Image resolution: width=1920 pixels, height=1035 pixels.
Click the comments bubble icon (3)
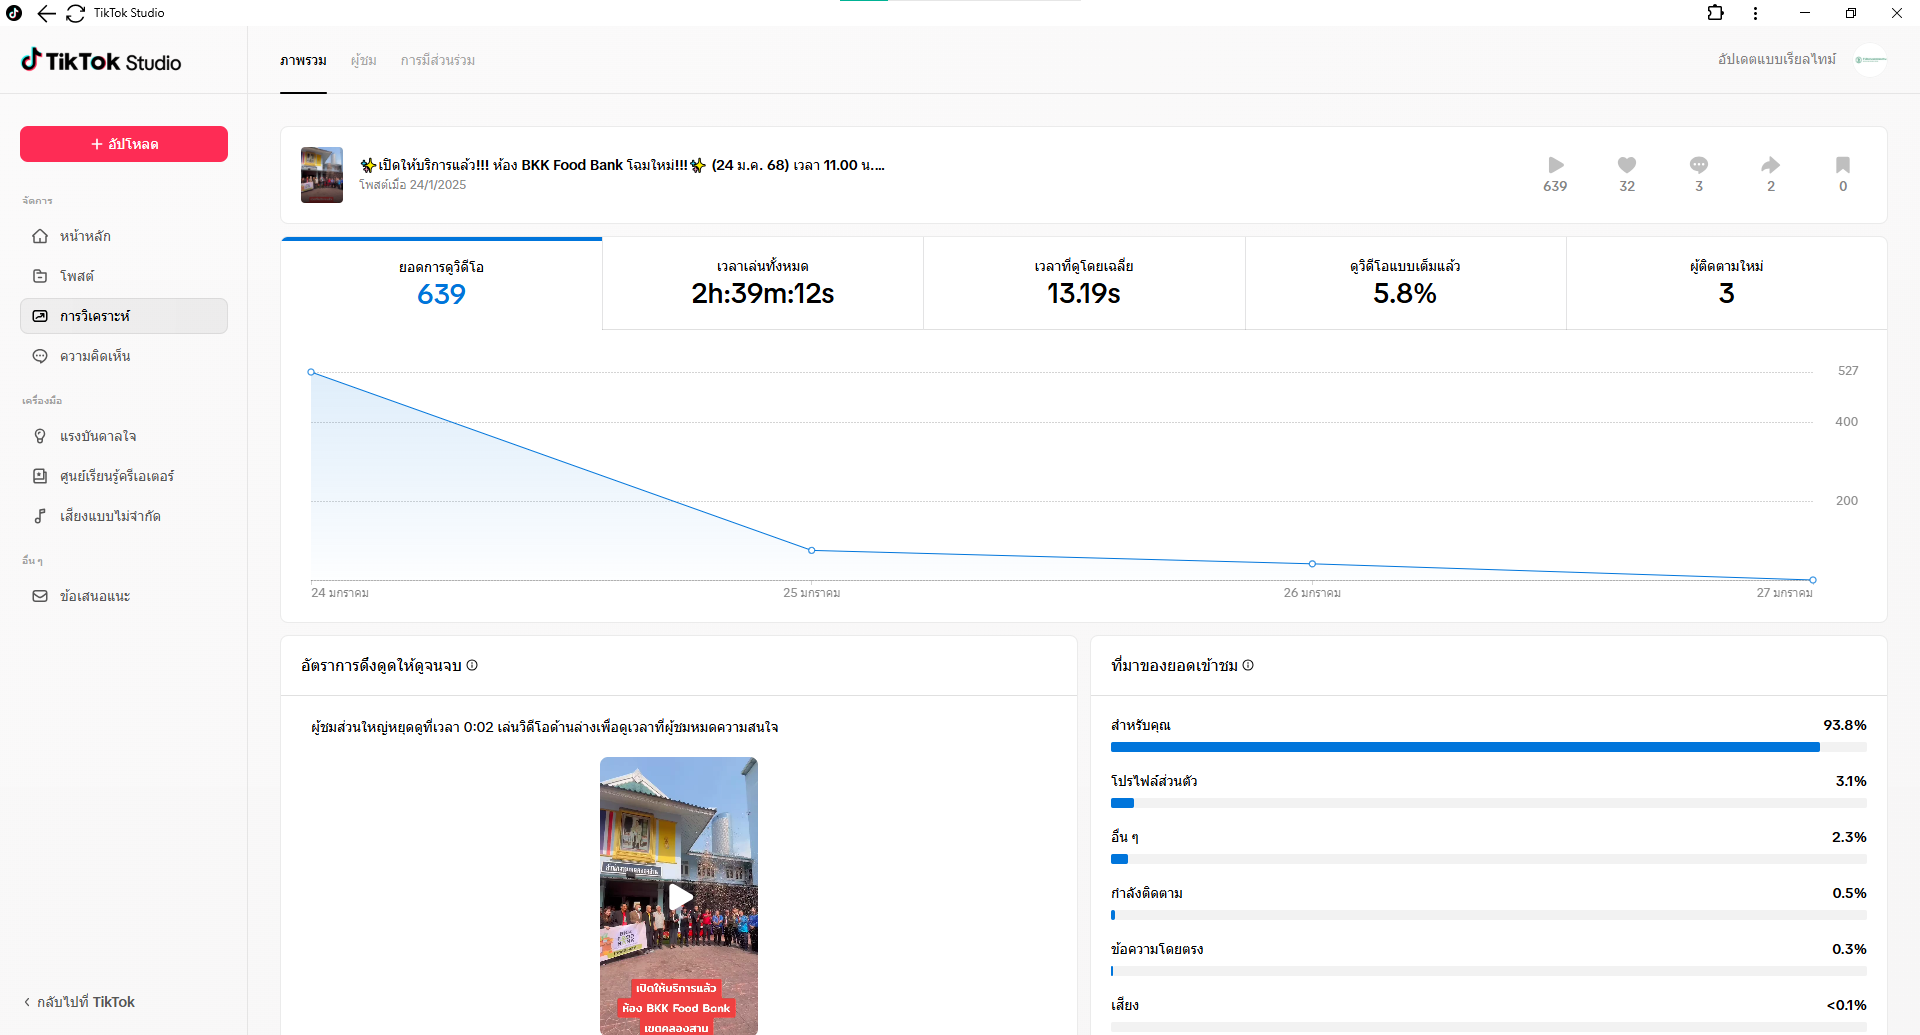(1699, 165)
